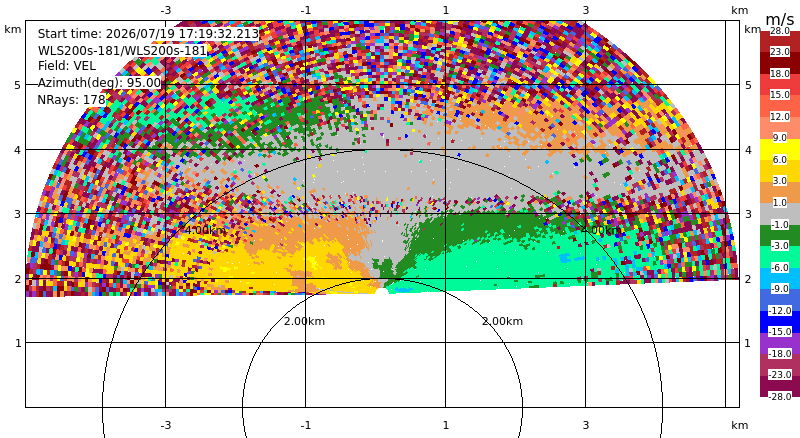Click the orange 1.0 to 3.0 color segment

pos(780,192)
